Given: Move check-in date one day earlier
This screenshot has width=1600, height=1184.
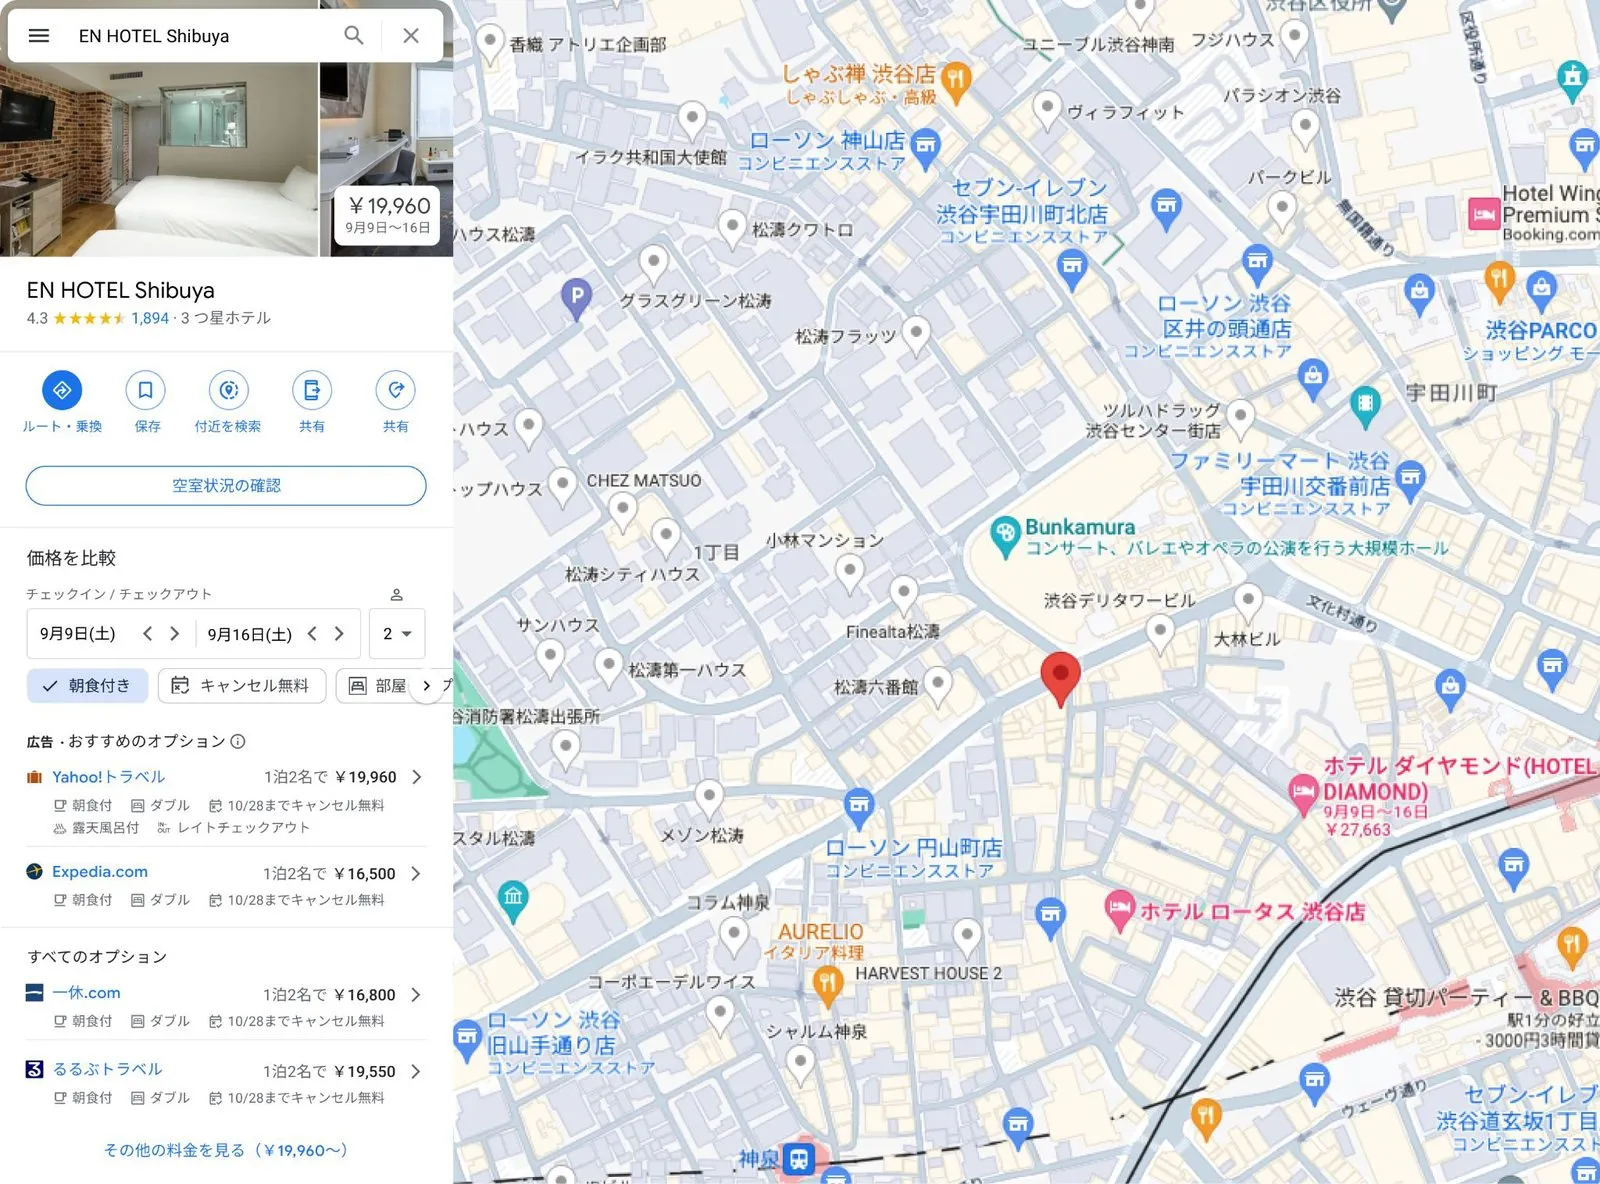Looking at the screenshot, I should point(148,634).
